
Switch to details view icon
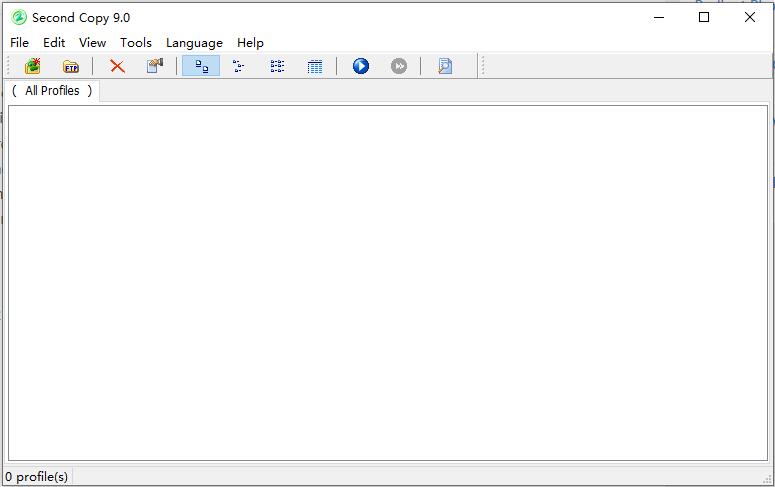click(x=315, y=66)
